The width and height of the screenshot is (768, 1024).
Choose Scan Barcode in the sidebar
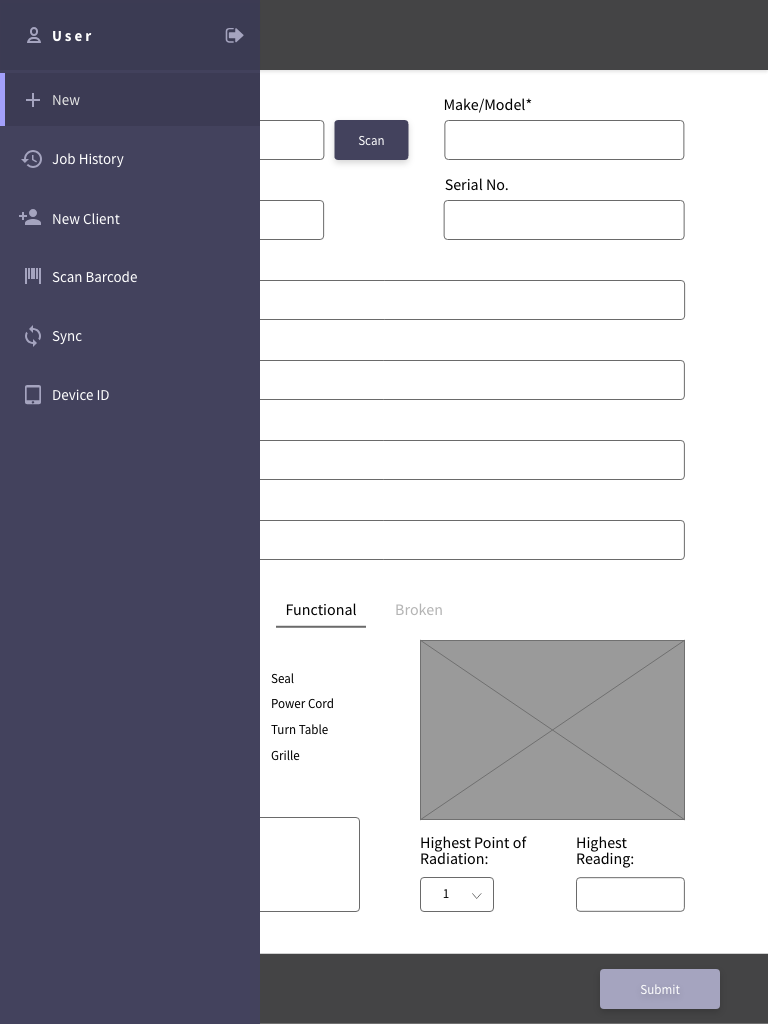tap(130, 277)
